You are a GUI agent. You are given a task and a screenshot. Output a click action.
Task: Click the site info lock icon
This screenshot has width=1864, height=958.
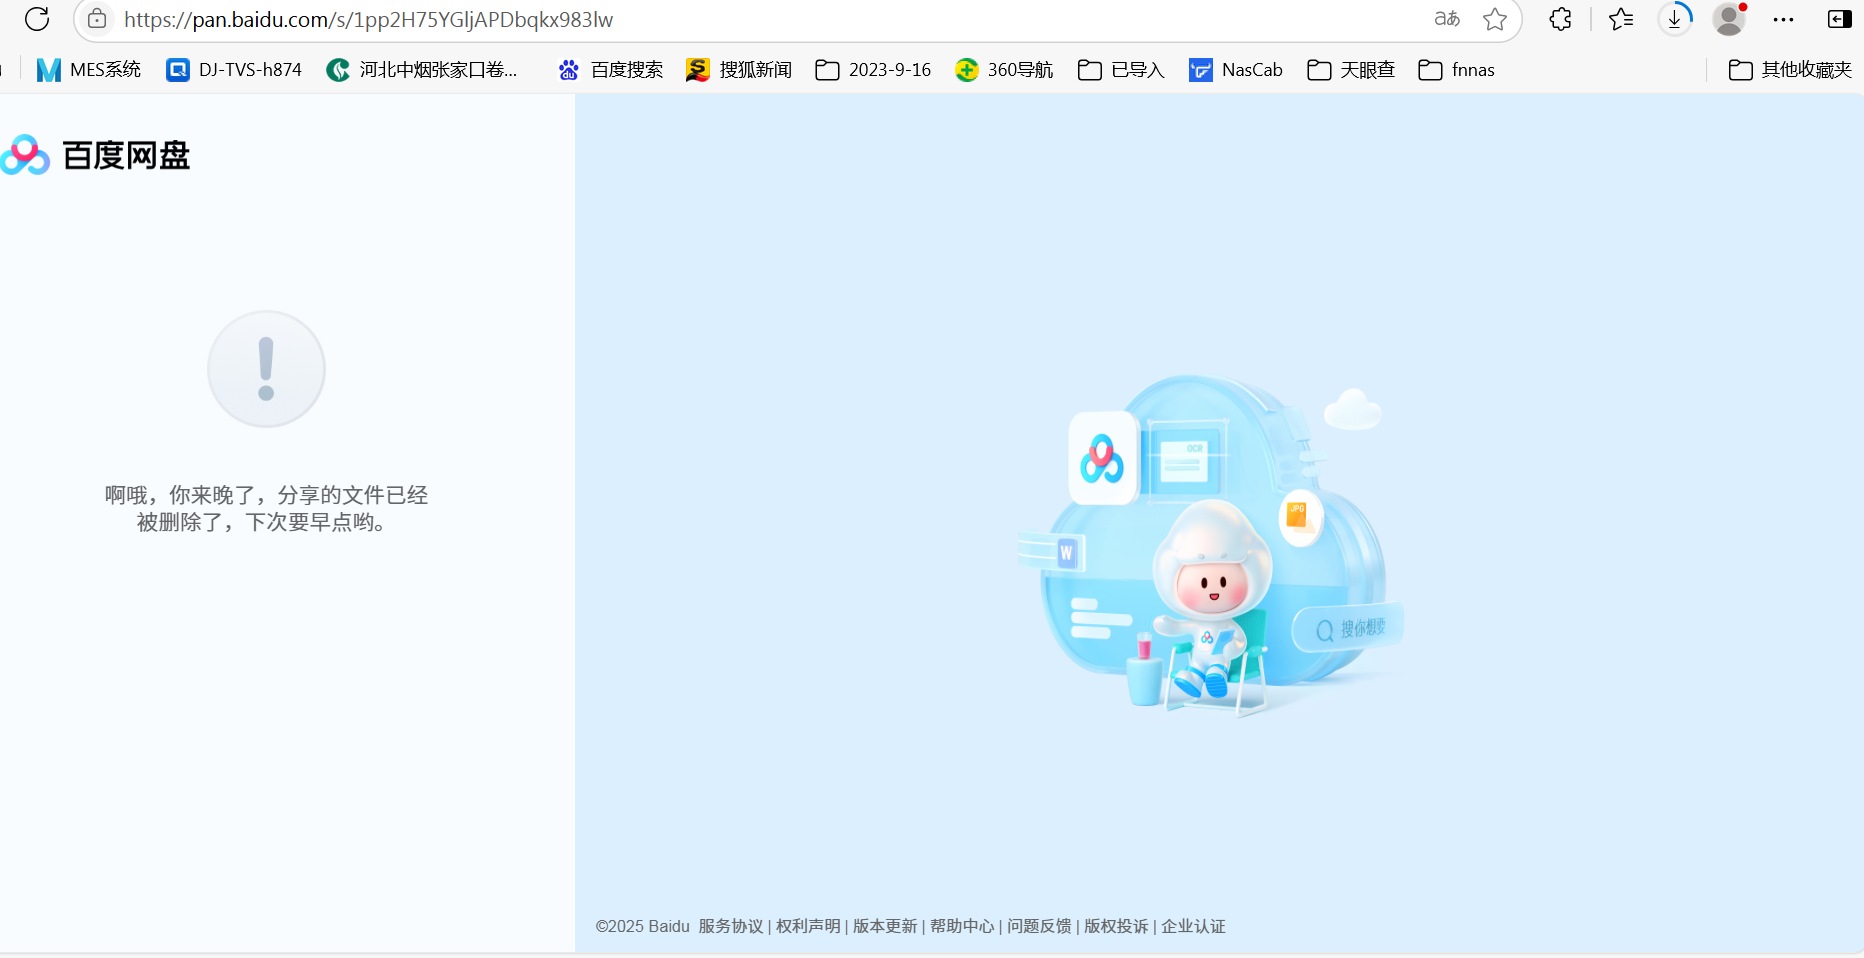click(97, 19)
